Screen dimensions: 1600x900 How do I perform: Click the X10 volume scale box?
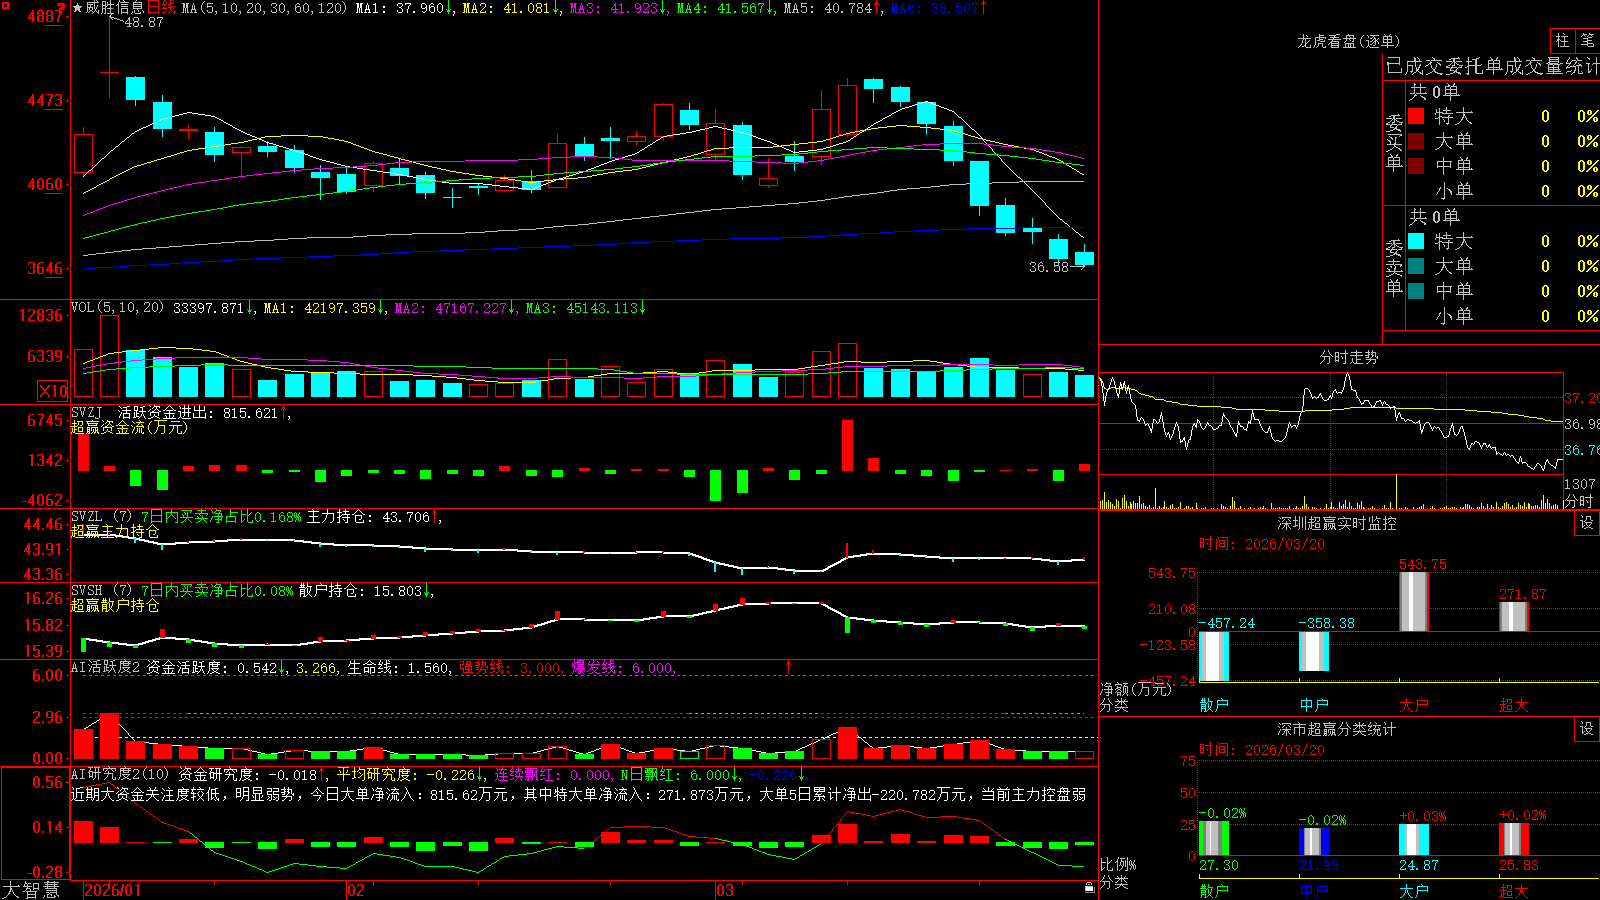point(53,391)
